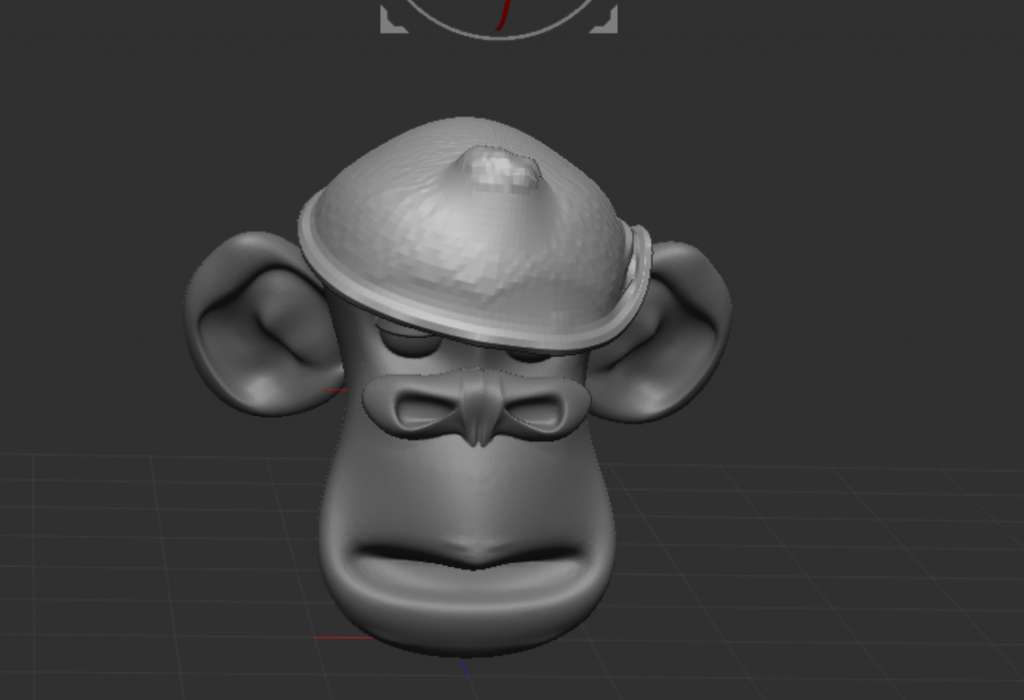This screenshot has height=700, width=1024.
Task: Select the bump on top of hat
Action: [503, 169]
